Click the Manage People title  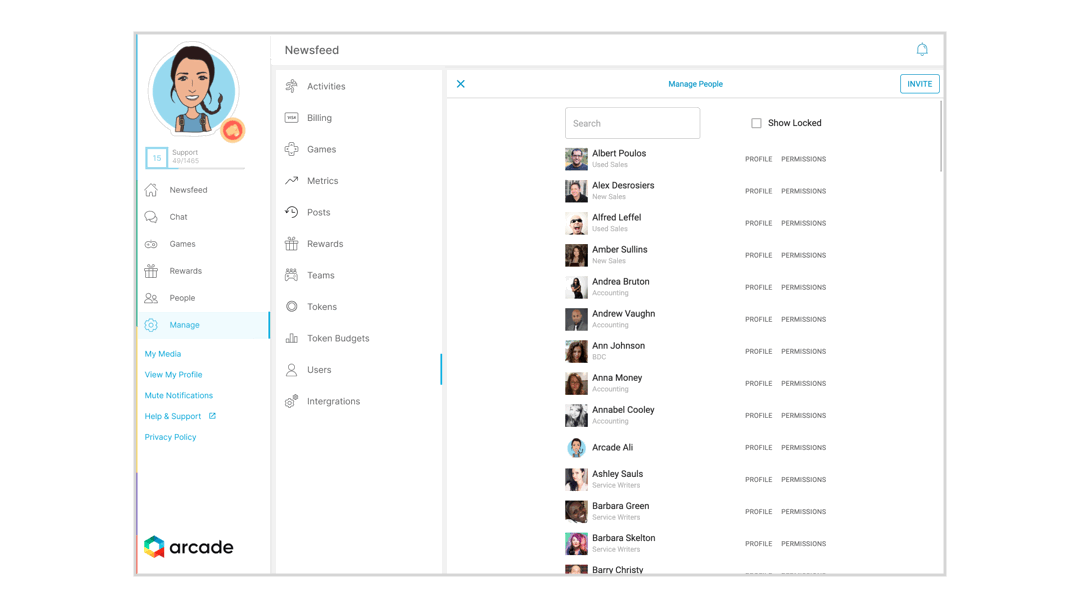click(x=695, y=84)
